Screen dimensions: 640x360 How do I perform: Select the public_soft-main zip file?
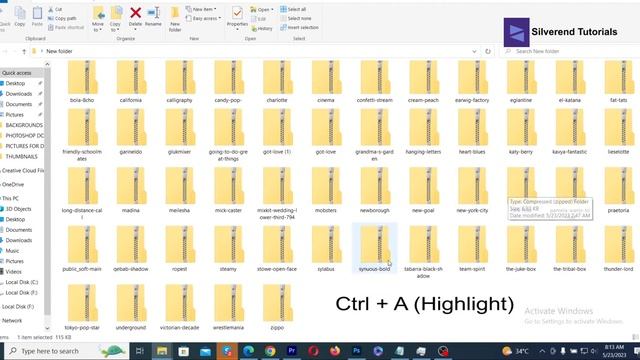tap(82, 249)
